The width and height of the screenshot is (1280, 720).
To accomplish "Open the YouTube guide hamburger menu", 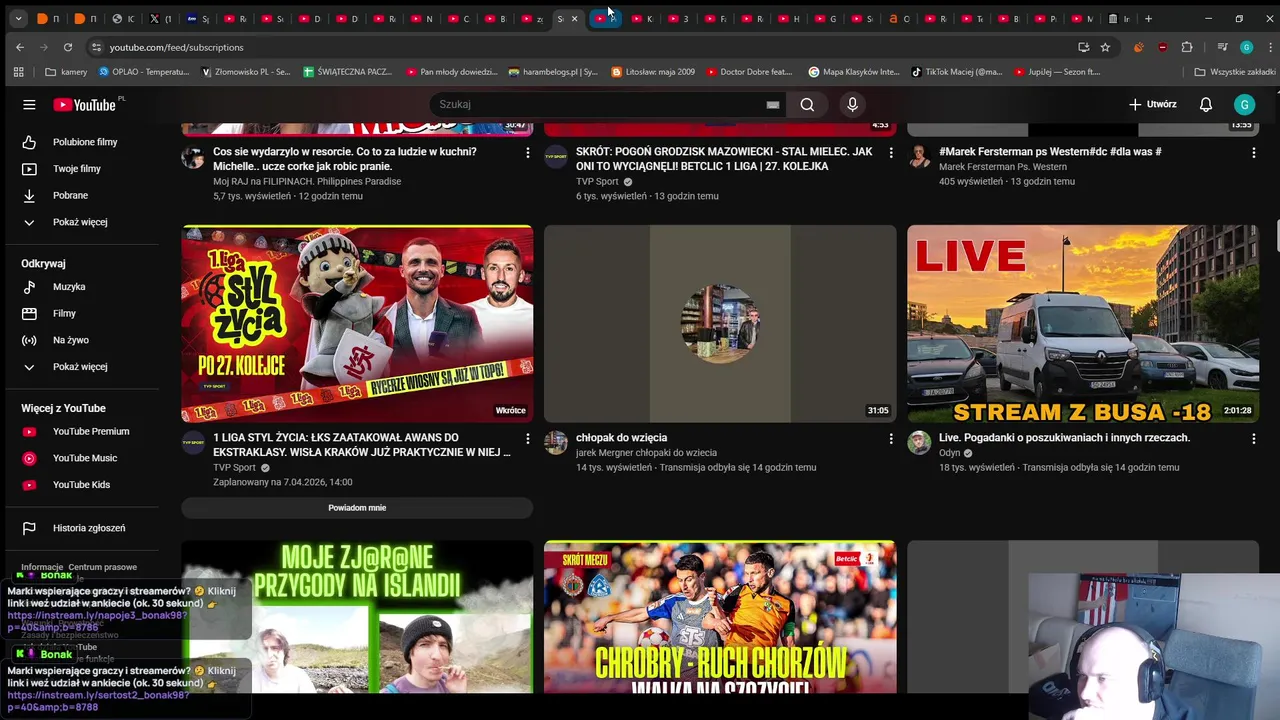I will (x=29, y=104).
